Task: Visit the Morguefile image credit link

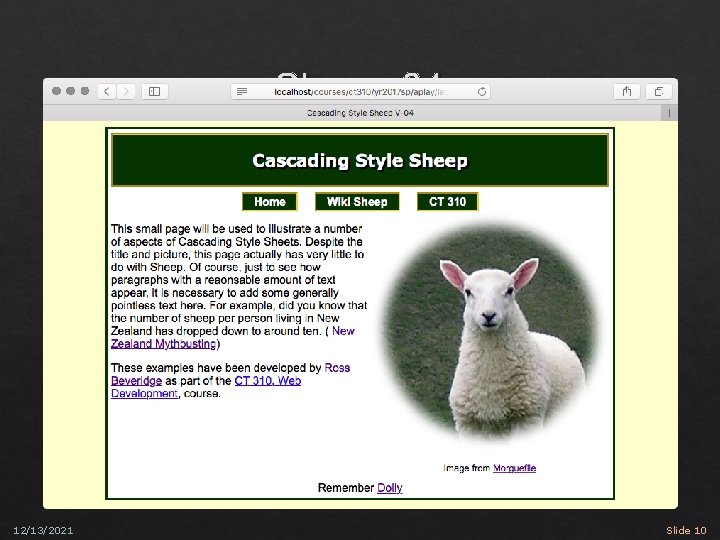Action: tap(514, 468)
